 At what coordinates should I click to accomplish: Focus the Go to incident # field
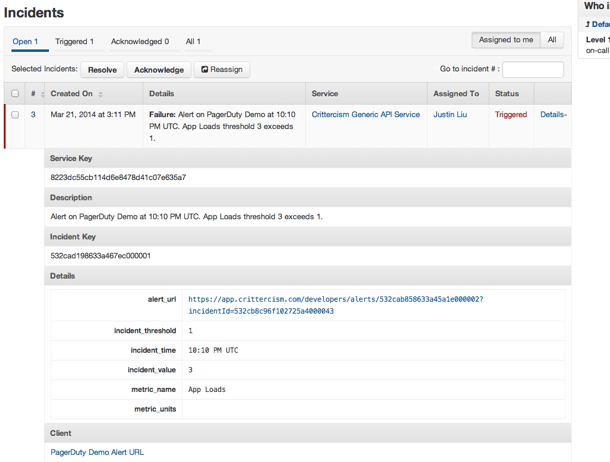(x=532, y=70)
